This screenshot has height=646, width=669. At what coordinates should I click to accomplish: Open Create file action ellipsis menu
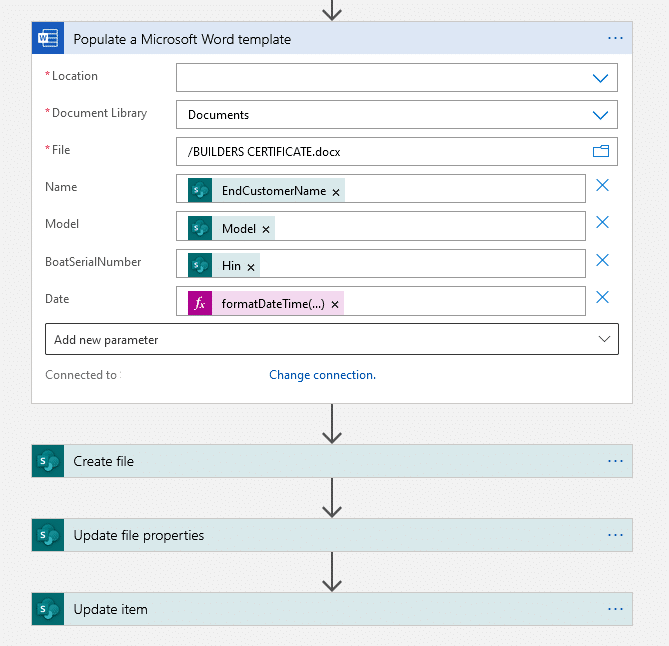pyautogui.click(x=615, y=461)
